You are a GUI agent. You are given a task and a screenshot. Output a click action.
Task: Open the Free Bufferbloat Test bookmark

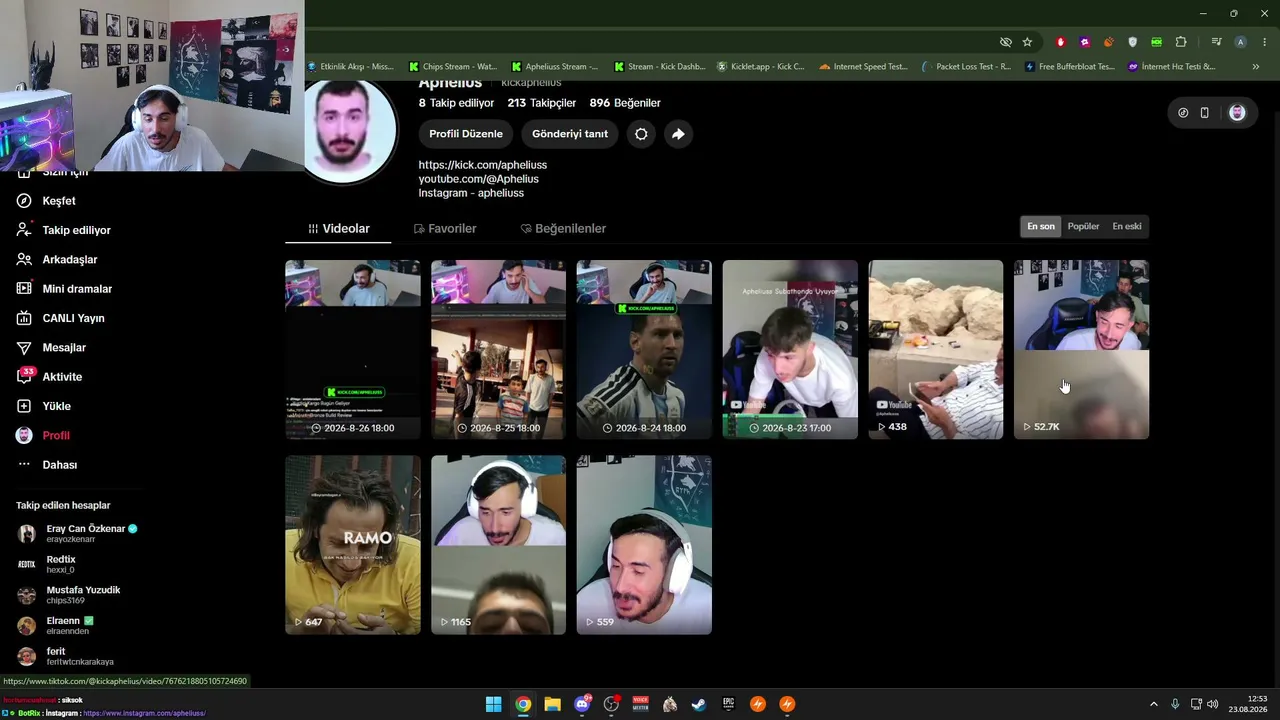pos(1069,67)
